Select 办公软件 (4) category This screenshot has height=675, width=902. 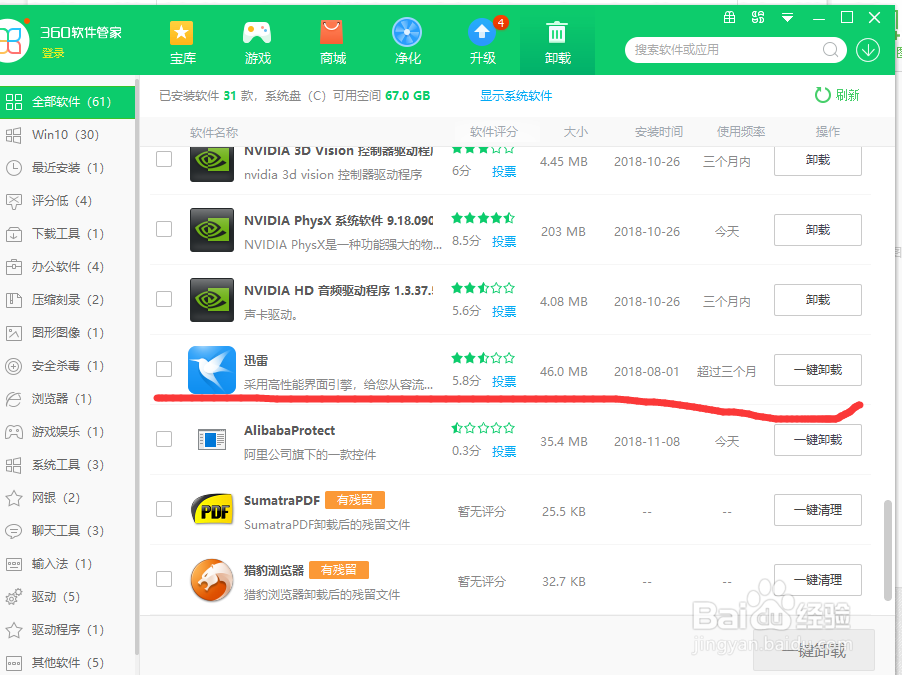pyautogui.click(x=67, y=266)
